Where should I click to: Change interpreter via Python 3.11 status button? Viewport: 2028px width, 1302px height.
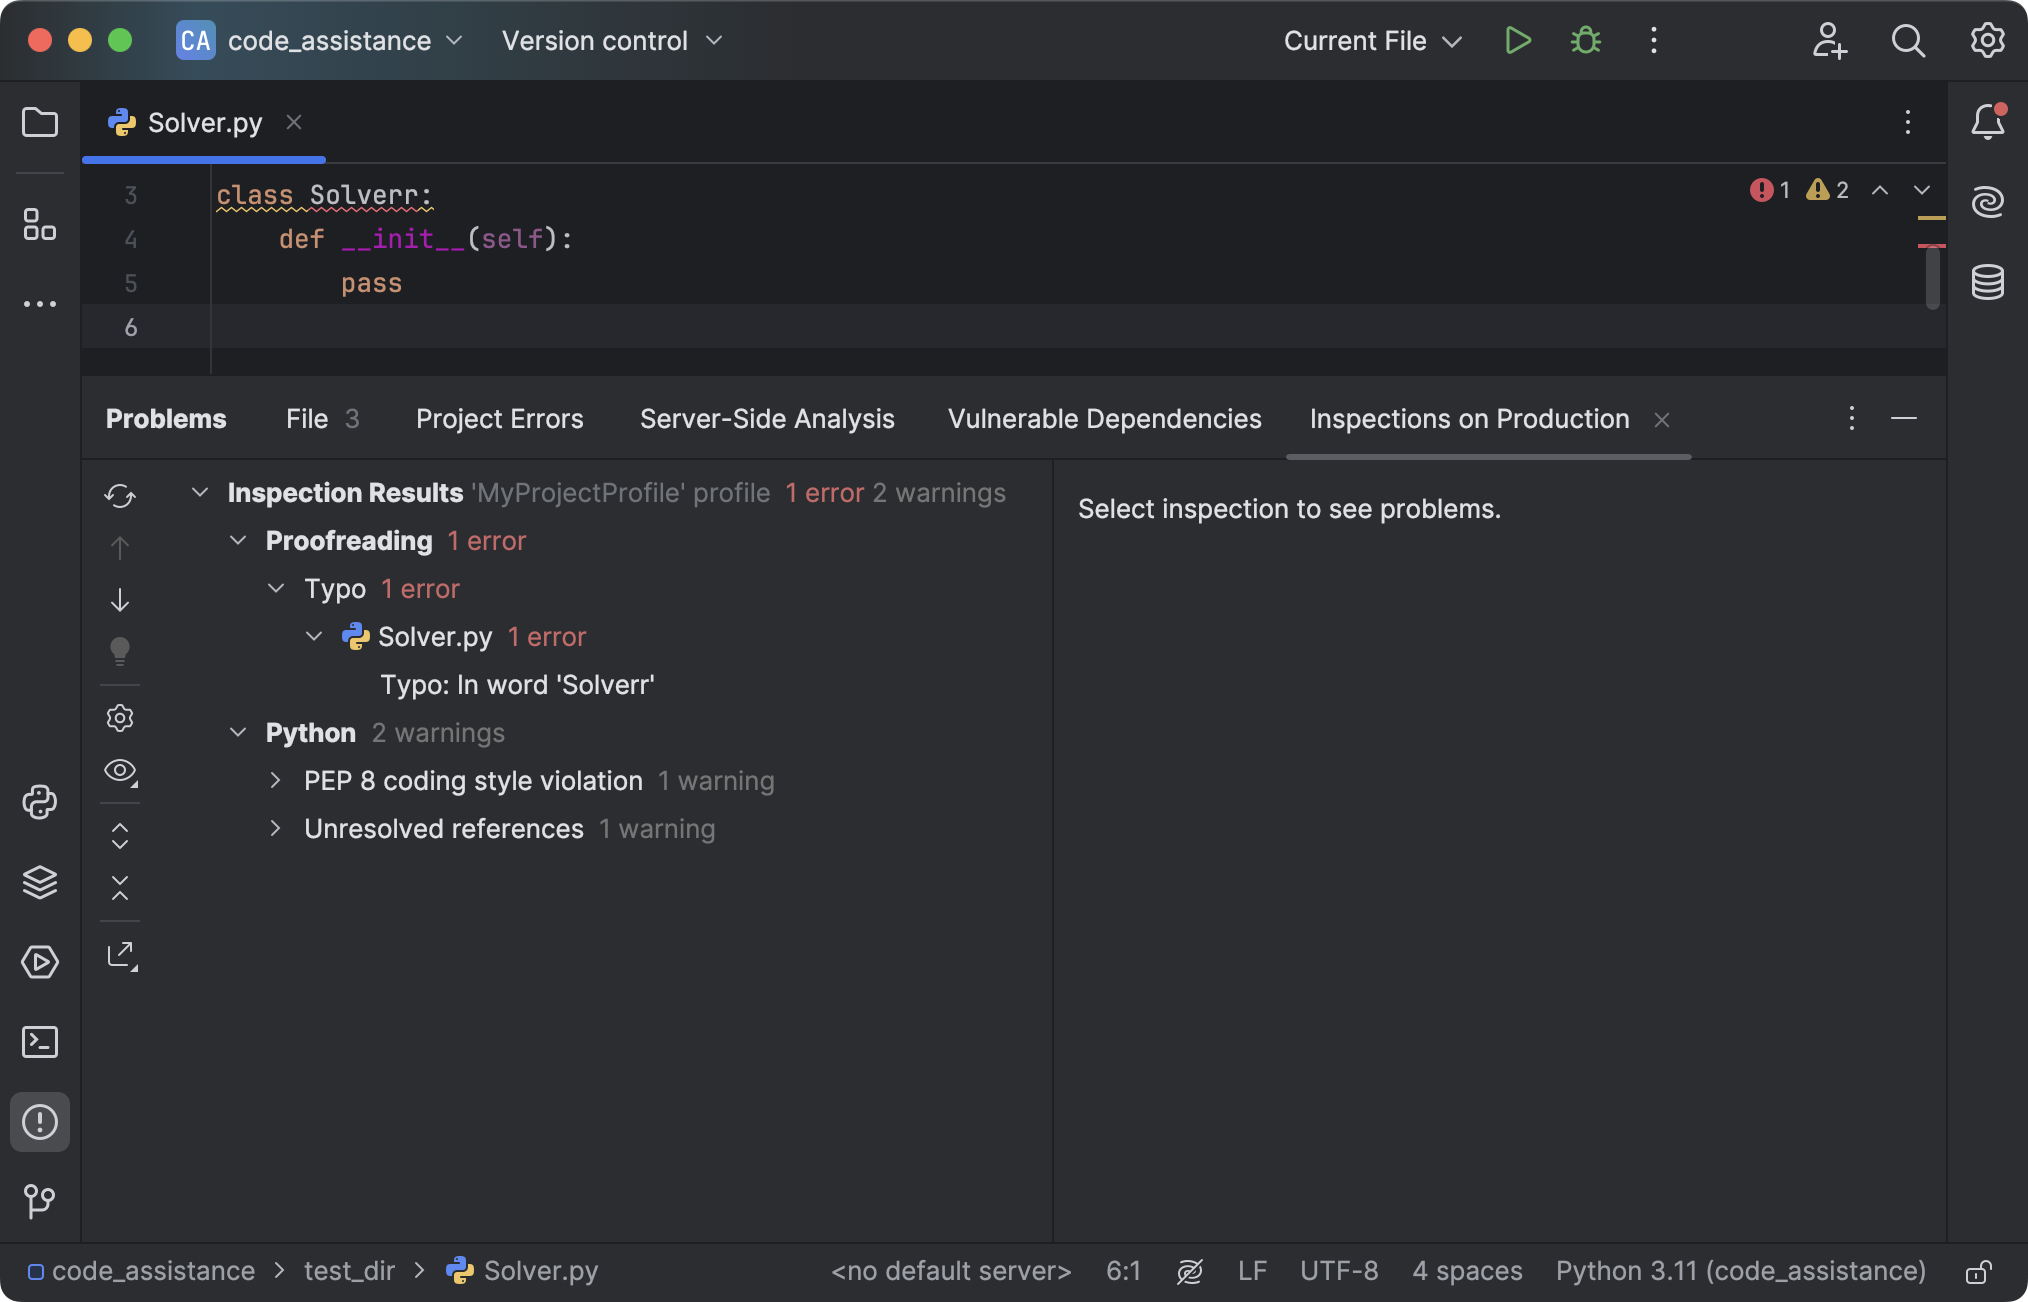(x=1738, y=1271)
